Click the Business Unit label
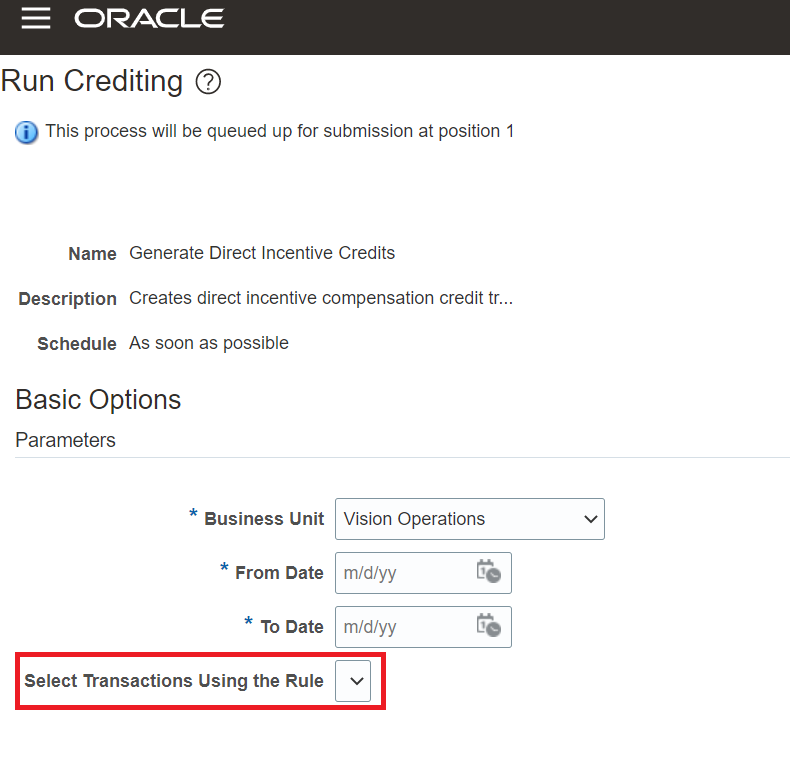Viewport: 790px width, 772px height. [x=264, y=519]
